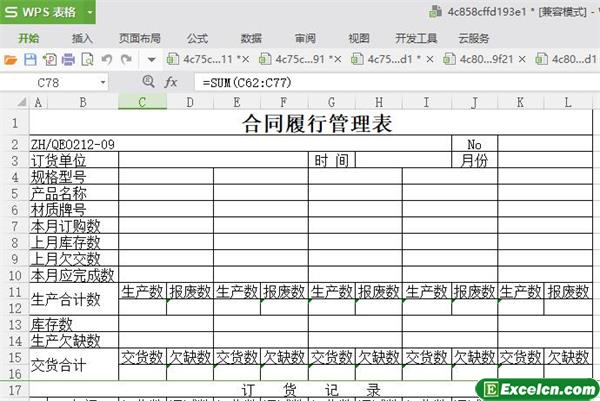
Task: Switch to the 页面布局 tab
Action: click(140, 38)
